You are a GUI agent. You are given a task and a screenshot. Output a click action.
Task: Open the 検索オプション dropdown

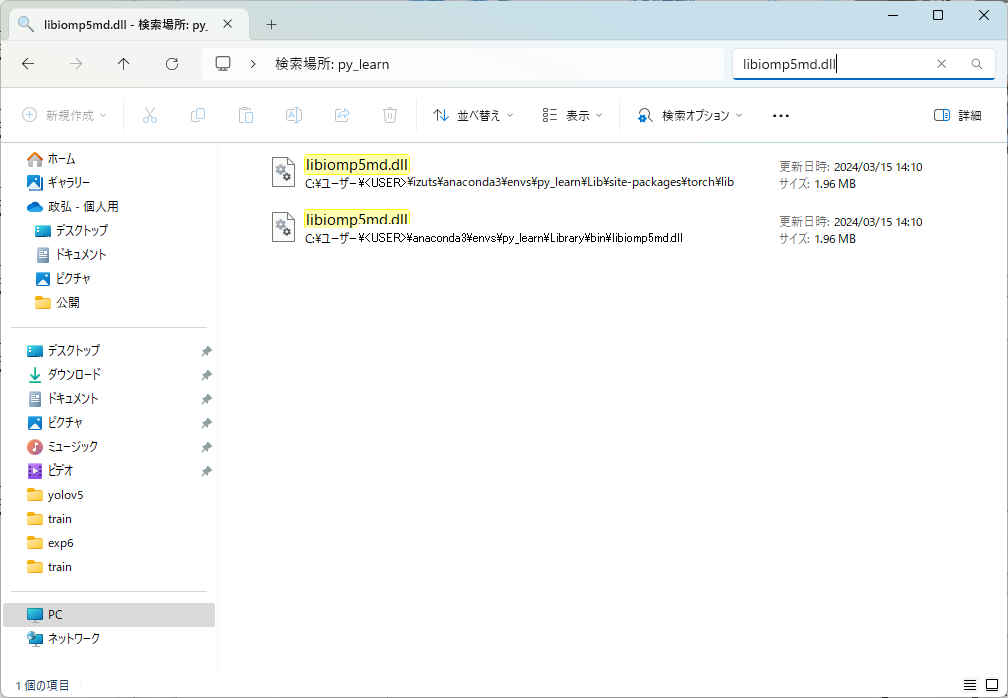pyautogui.click(x=691, y=115)
